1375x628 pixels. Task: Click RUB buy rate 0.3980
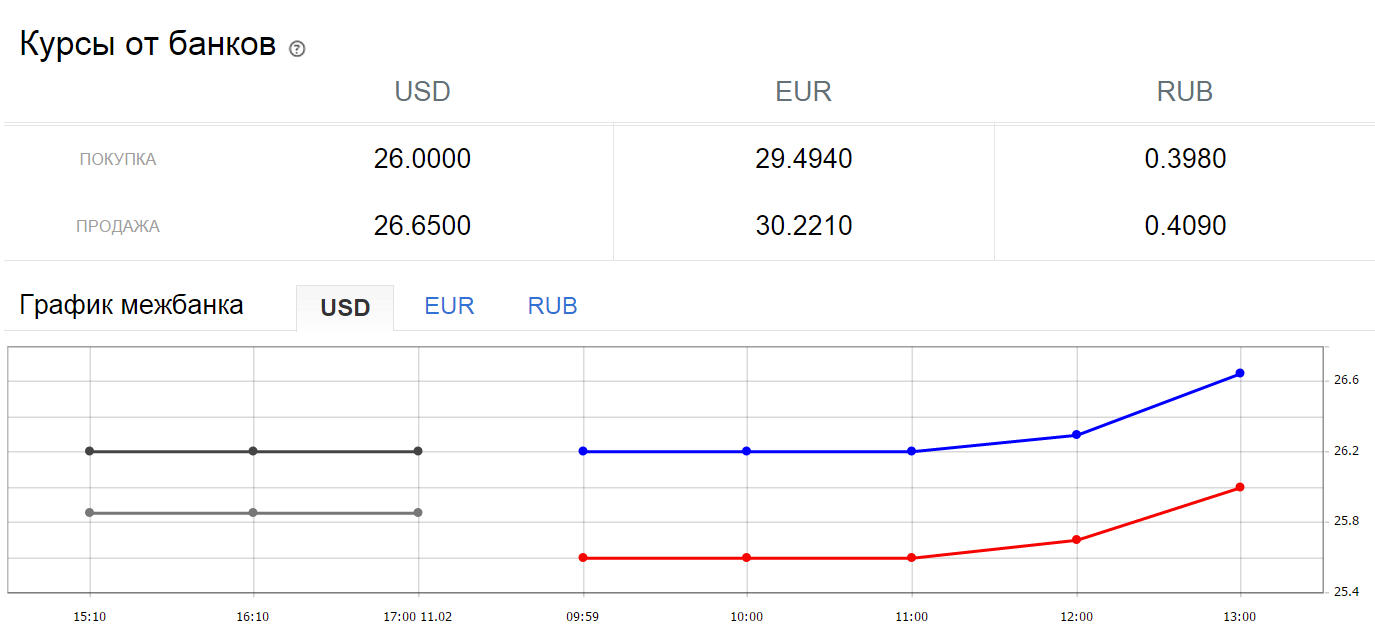(1185, 159)
